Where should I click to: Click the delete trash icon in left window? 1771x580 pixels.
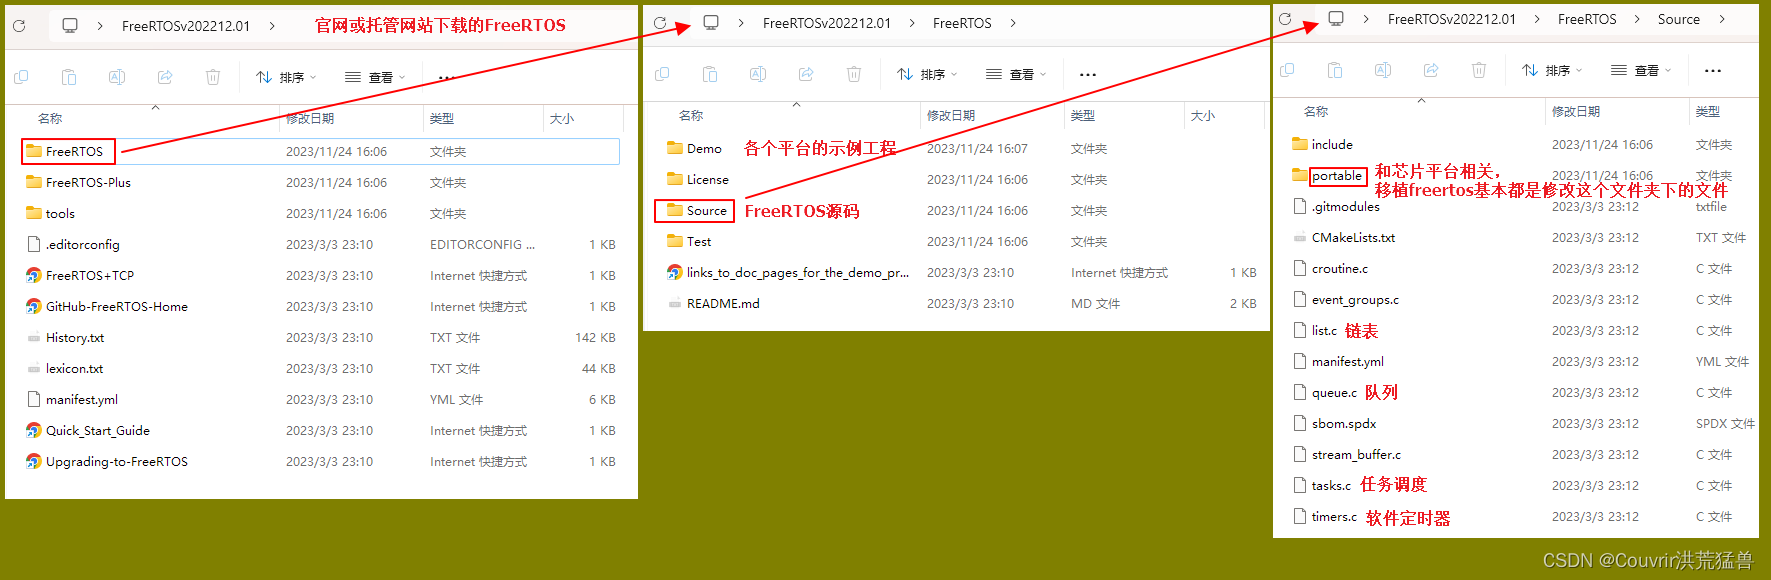coord(213,77)
